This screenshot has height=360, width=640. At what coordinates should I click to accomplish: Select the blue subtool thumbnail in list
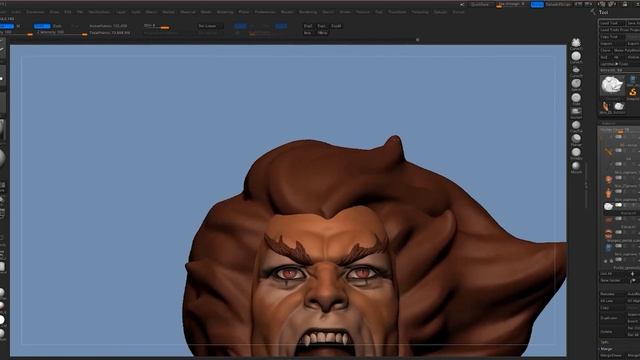point(608,247)
